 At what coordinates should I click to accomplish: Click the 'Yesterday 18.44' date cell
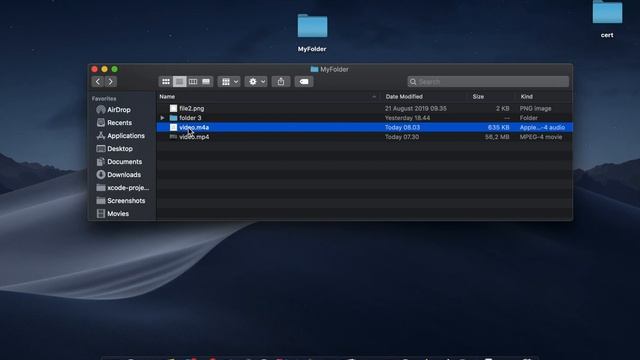pyautogui.click(x=407, y=118)
